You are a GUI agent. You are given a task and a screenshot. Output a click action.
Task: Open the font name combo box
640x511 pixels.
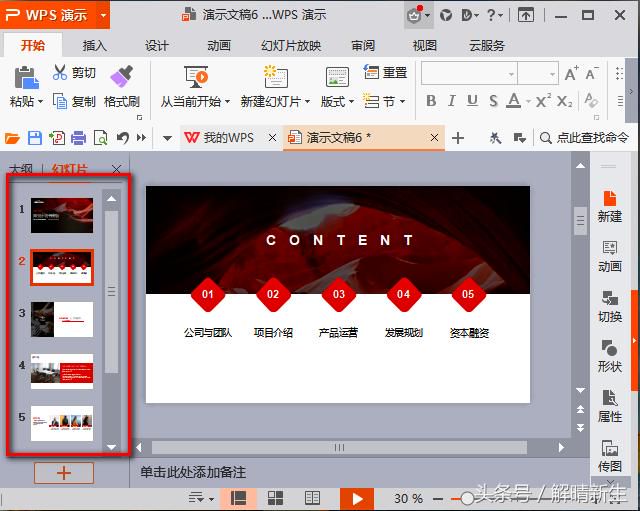(469, 73)
